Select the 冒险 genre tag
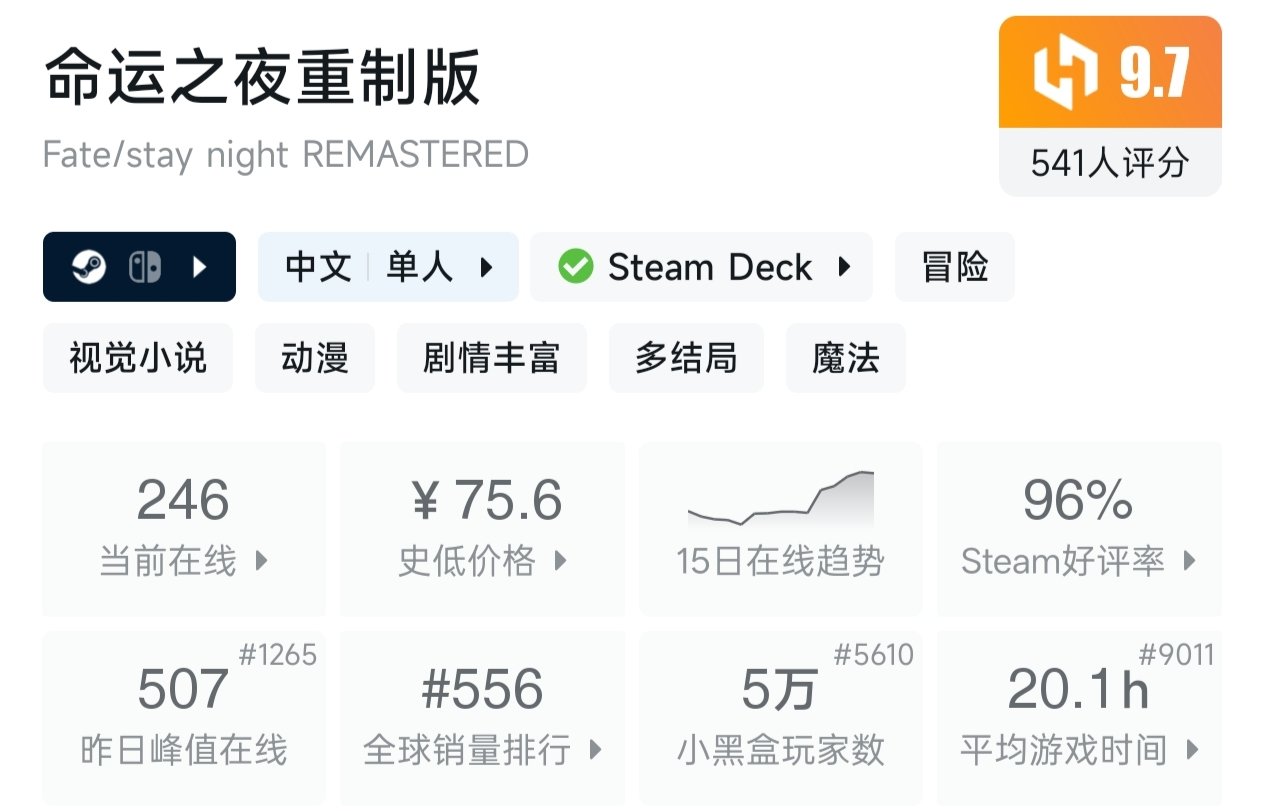 pyautogui.click(x=955, y=267)
